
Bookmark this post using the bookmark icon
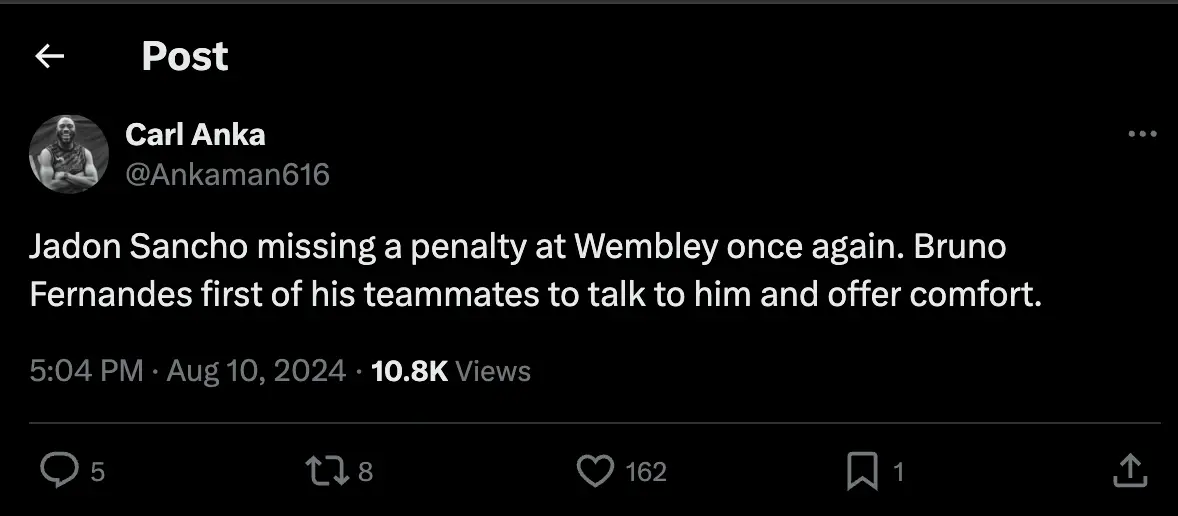[x=862, y=470]
